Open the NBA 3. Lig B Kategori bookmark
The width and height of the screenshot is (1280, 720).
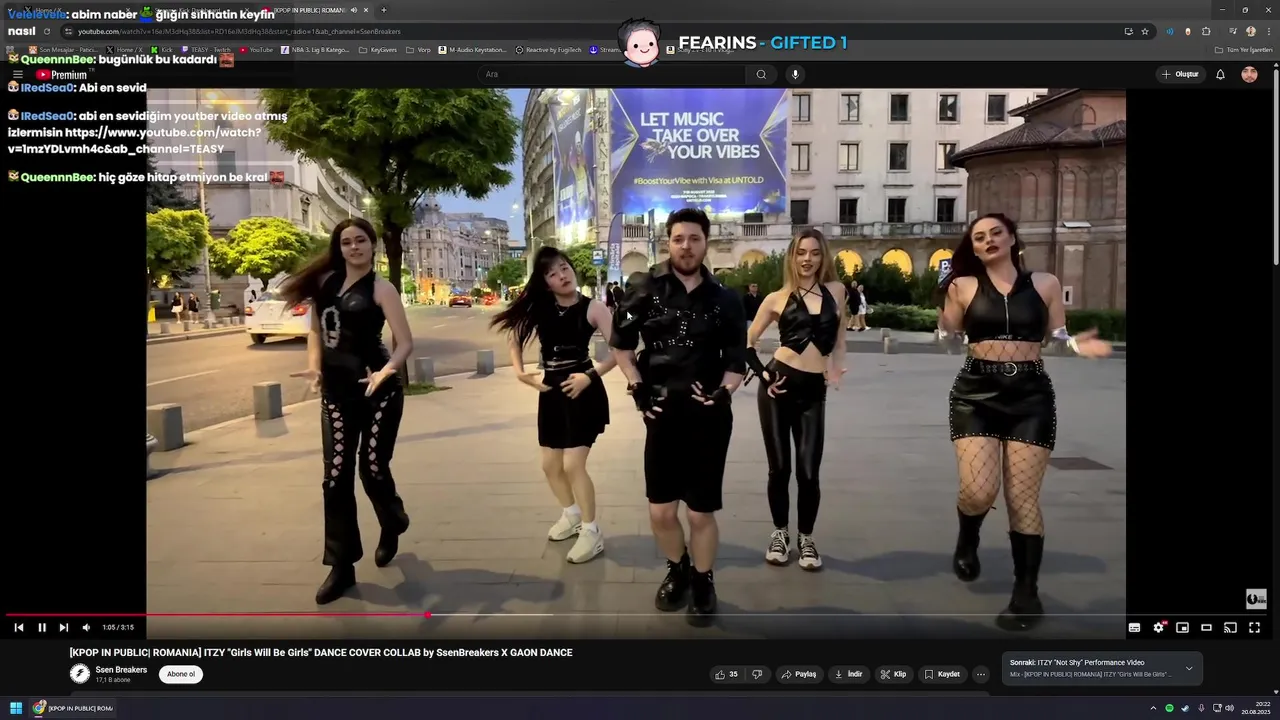[x=315, y=50]
